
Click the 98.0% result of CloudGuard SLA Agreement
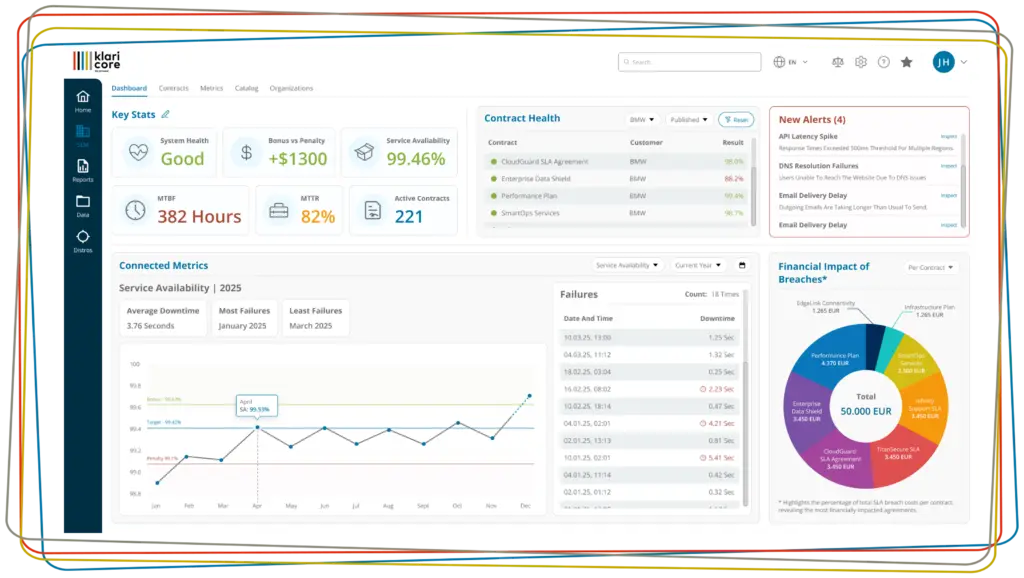pyautogui.click(x=733, y=161)
